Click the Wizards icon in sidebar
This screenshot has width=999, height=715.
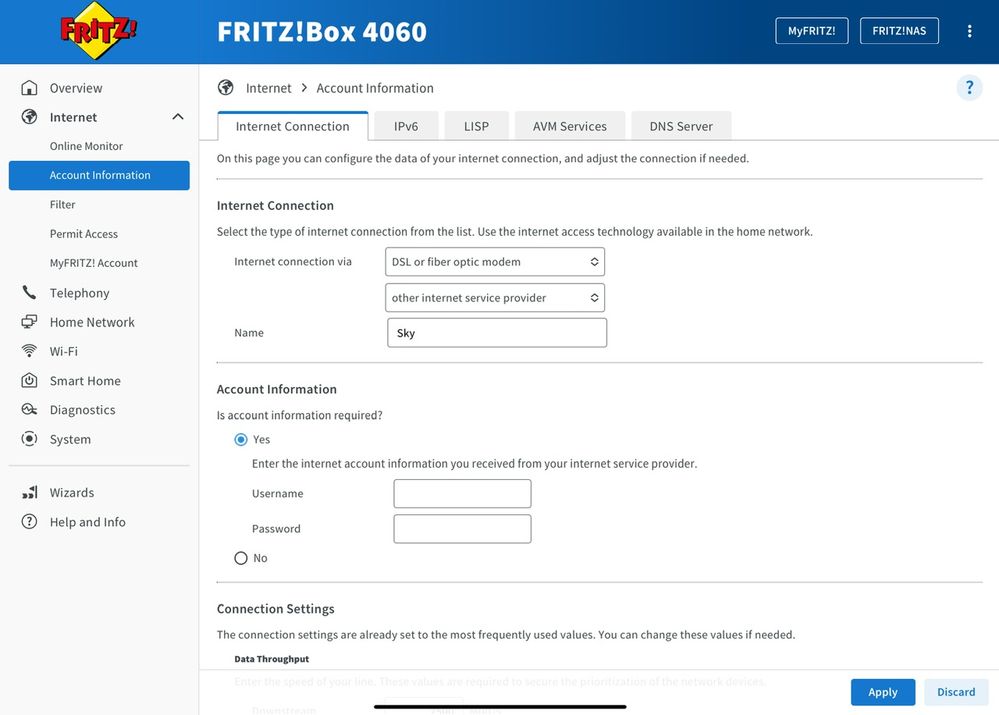[x=29, y=493]
